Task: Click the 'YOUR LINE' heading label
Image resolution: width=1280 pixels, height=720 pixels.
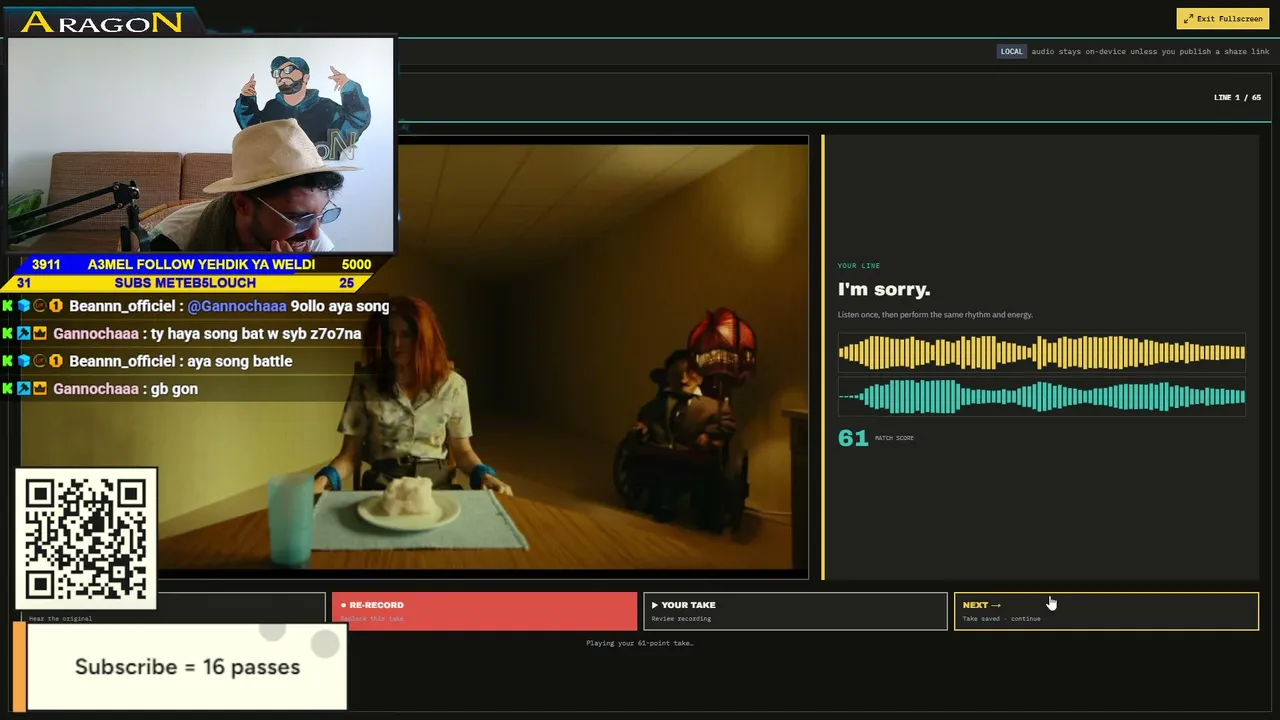Action: pos(859,265)
